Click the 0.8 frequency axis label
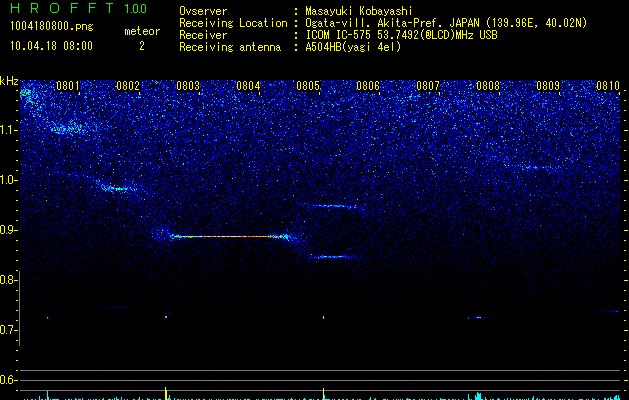The image size is (629, 400). (8, 280)
